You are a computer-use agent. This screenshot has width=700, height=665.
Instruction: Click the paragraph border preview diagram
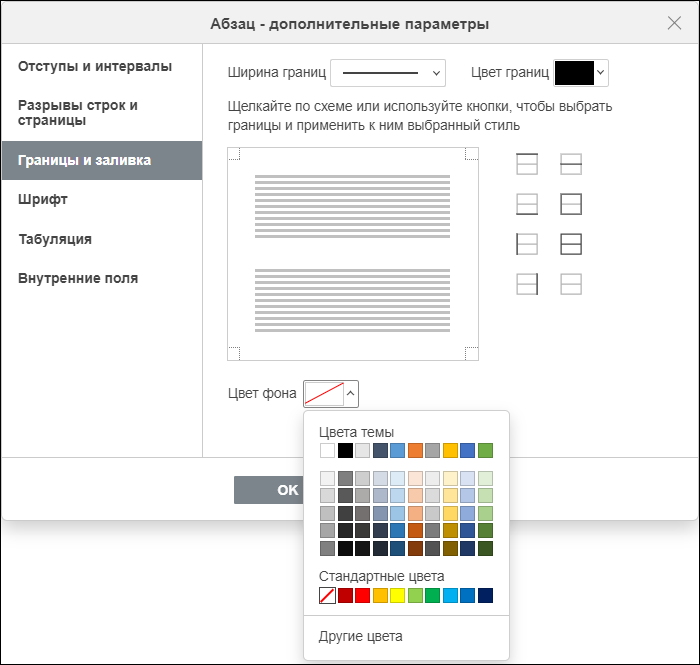coord(353,254)
